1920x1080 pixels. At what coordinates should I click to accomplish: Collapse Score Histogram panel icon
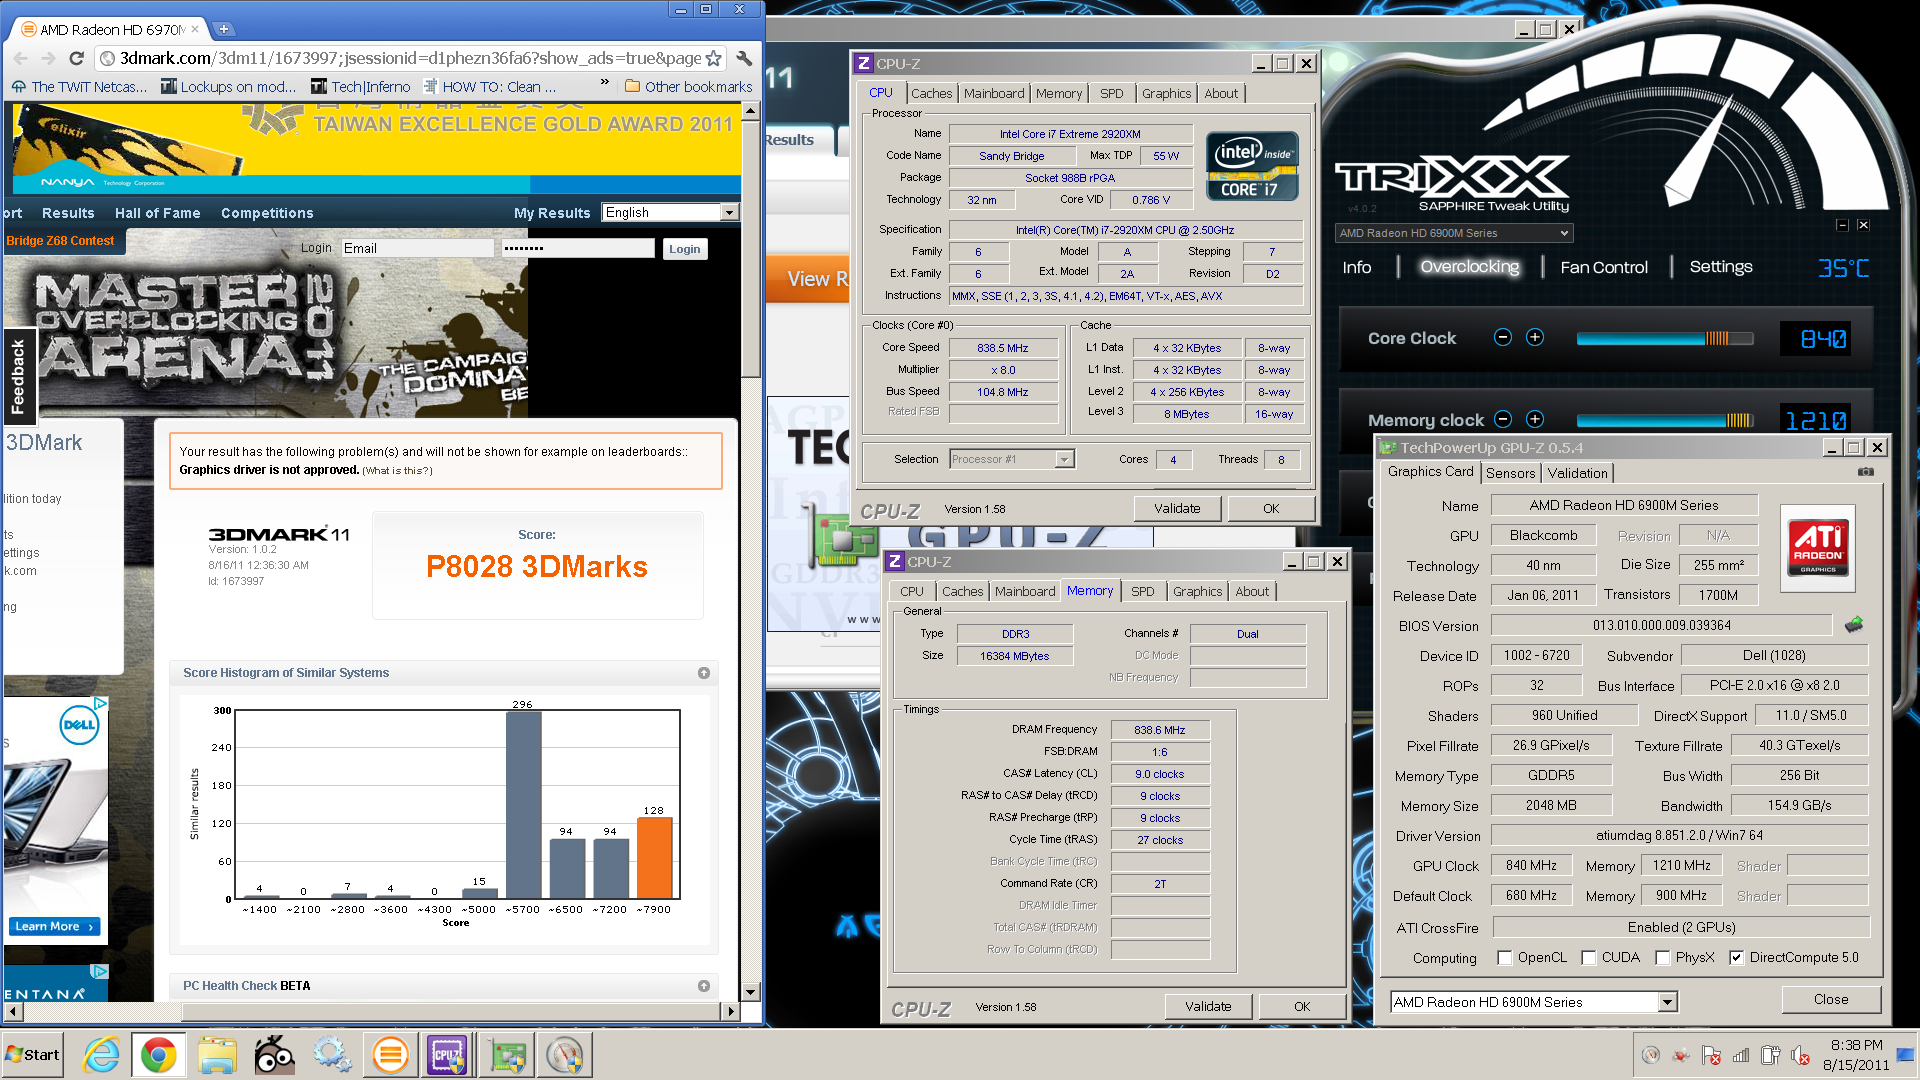click(704, 673)
